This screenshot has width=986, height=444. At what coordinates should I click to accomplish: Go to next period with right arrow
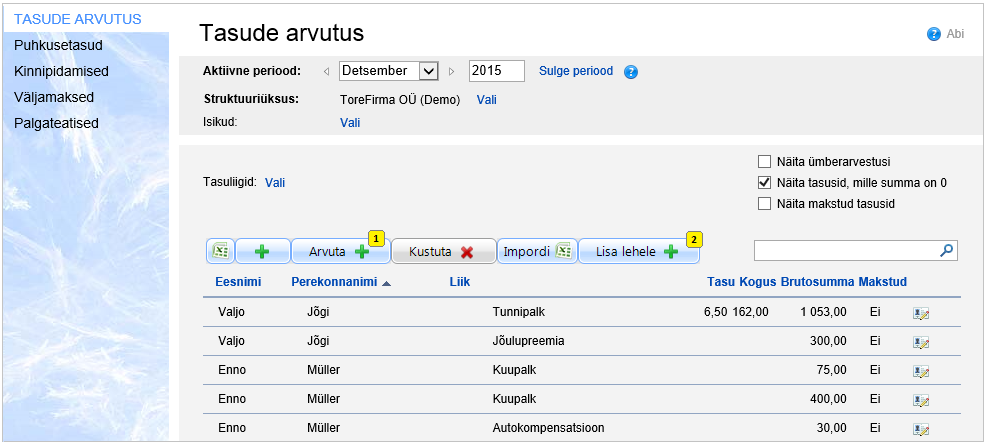point(452,71)
